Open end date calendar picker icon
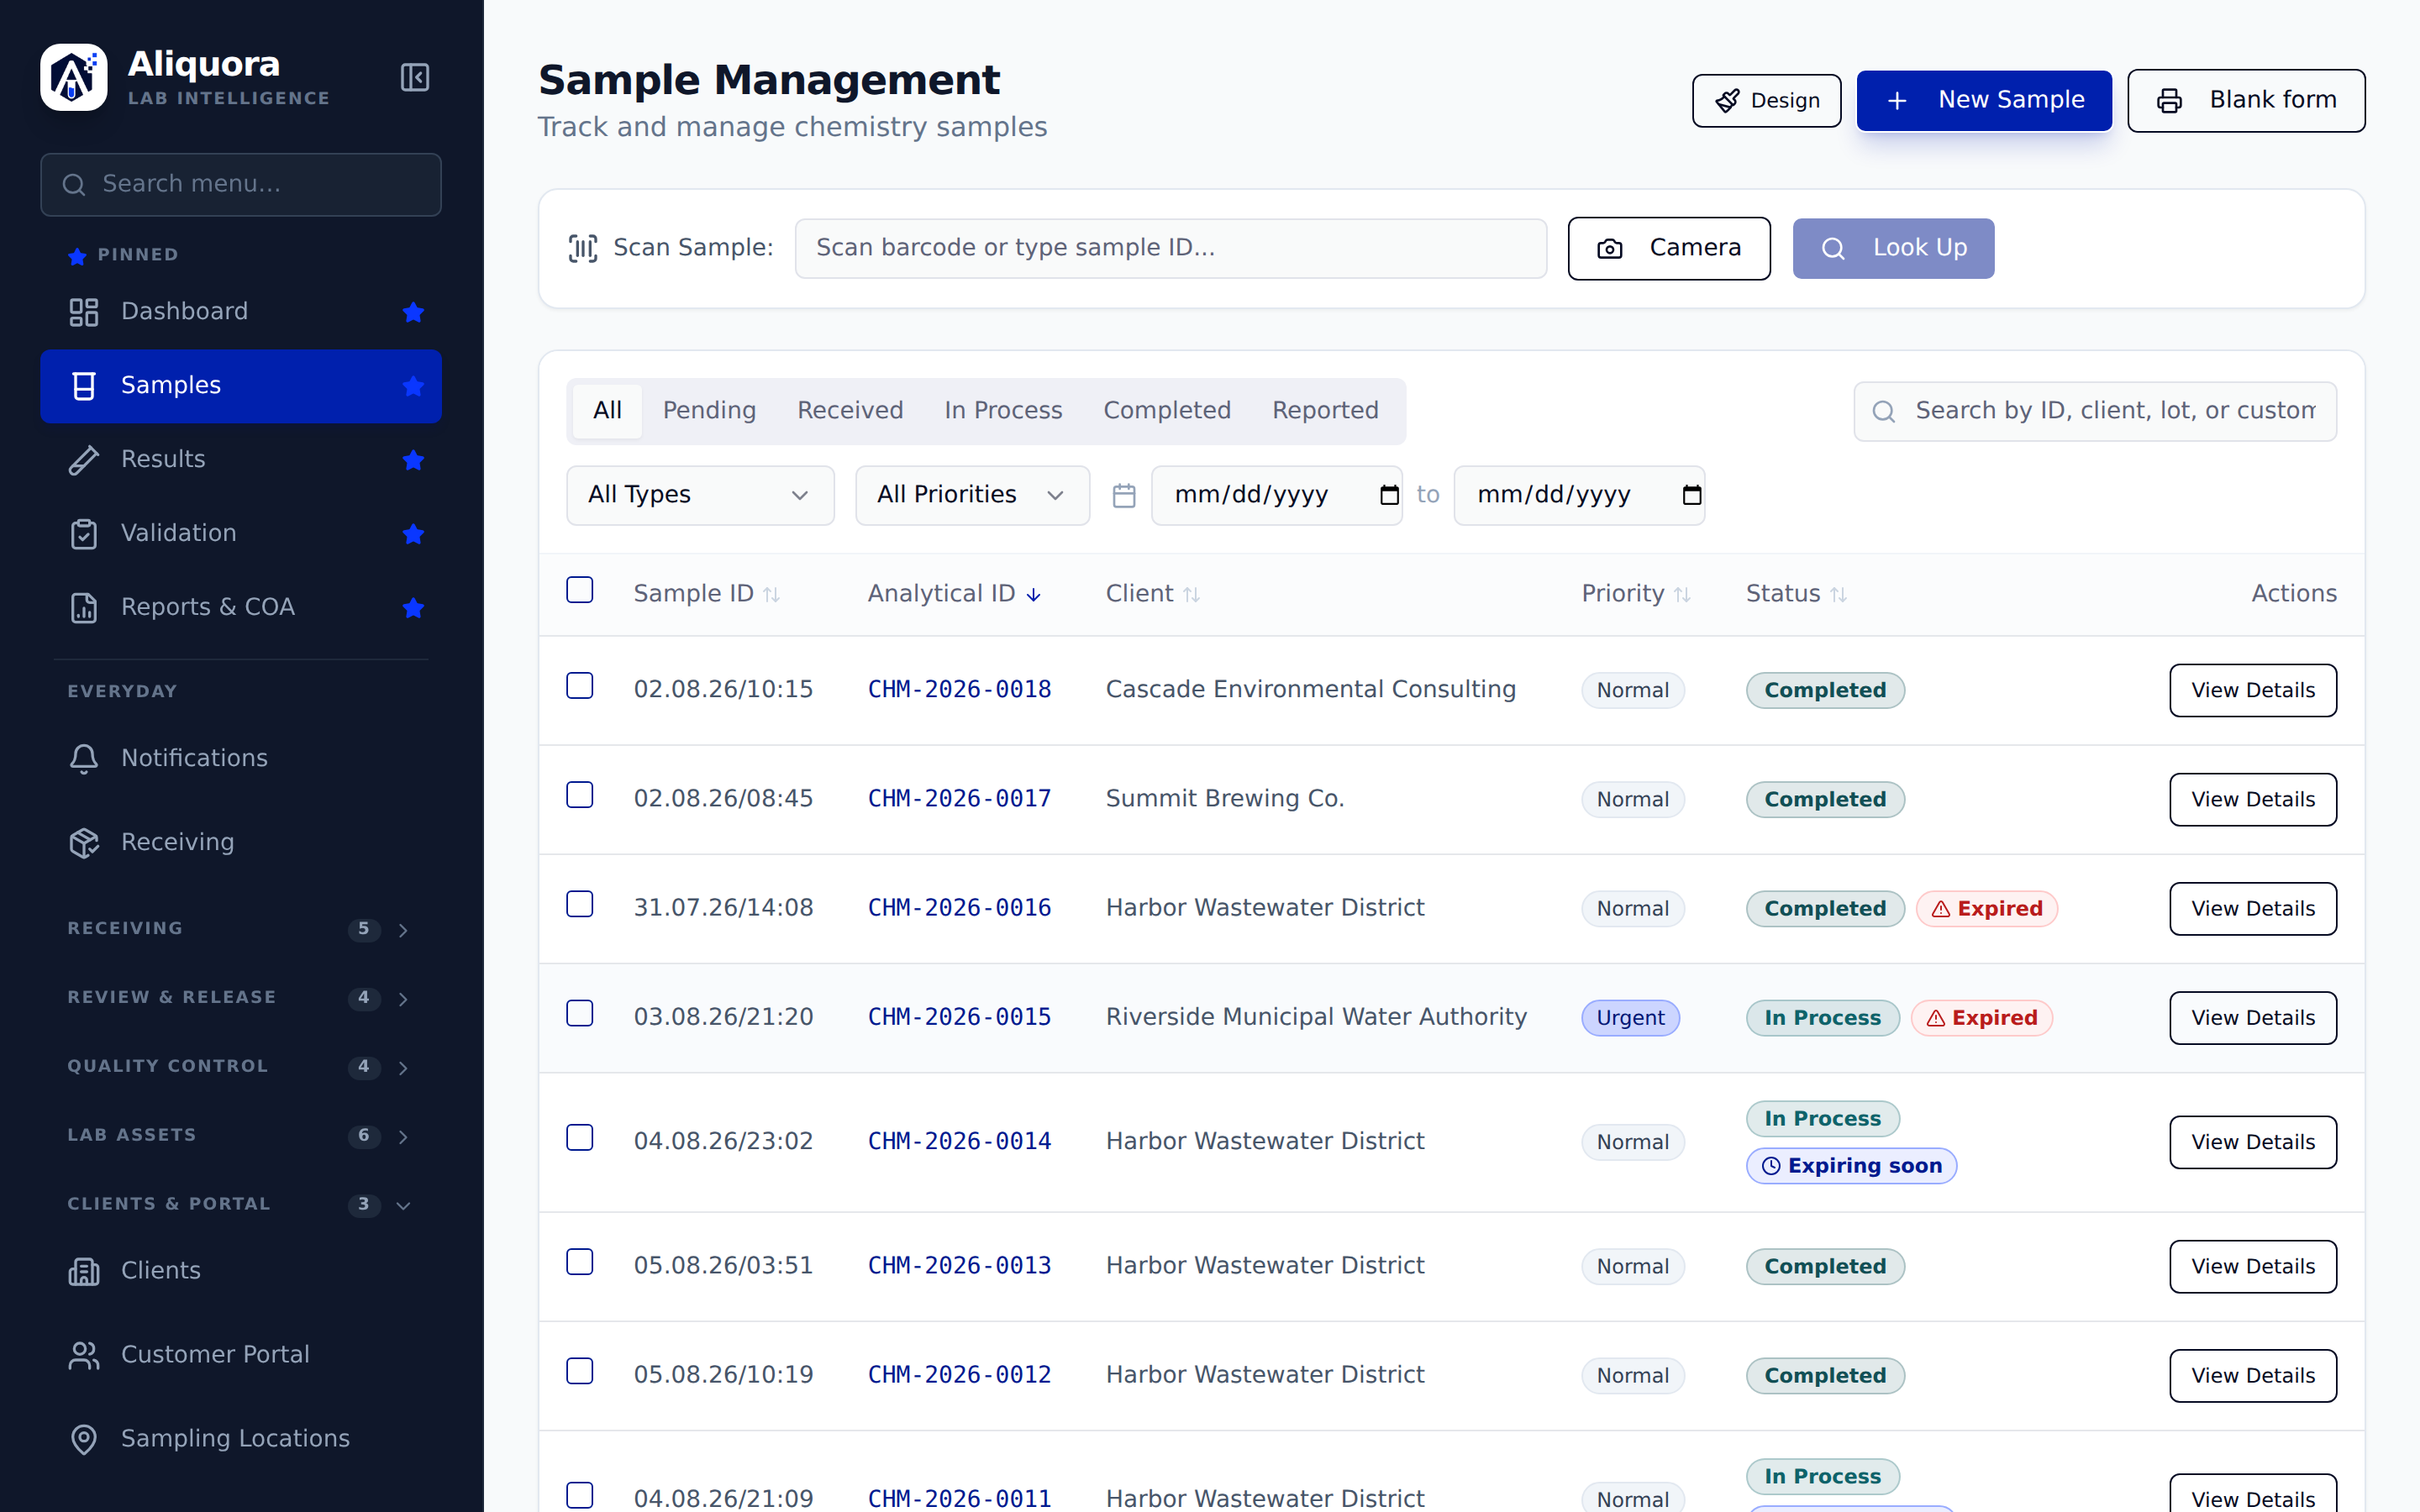This screenshot has height=1512, width=2420. (1691, 495)
